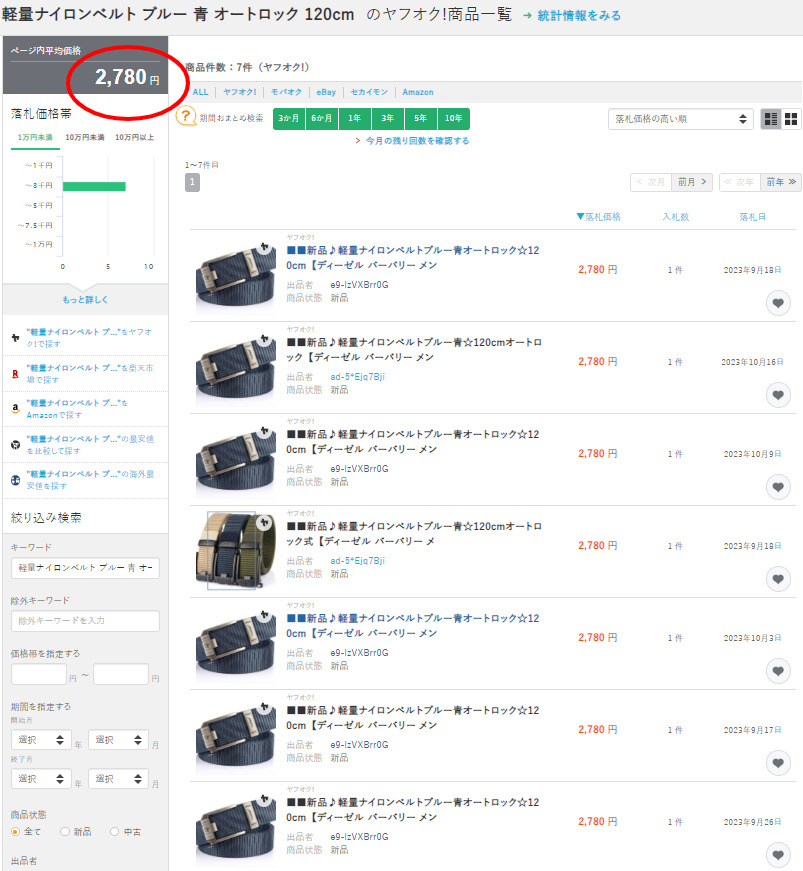Switch to grid view layout icon

pyautogui.click(x=791, y=119)
